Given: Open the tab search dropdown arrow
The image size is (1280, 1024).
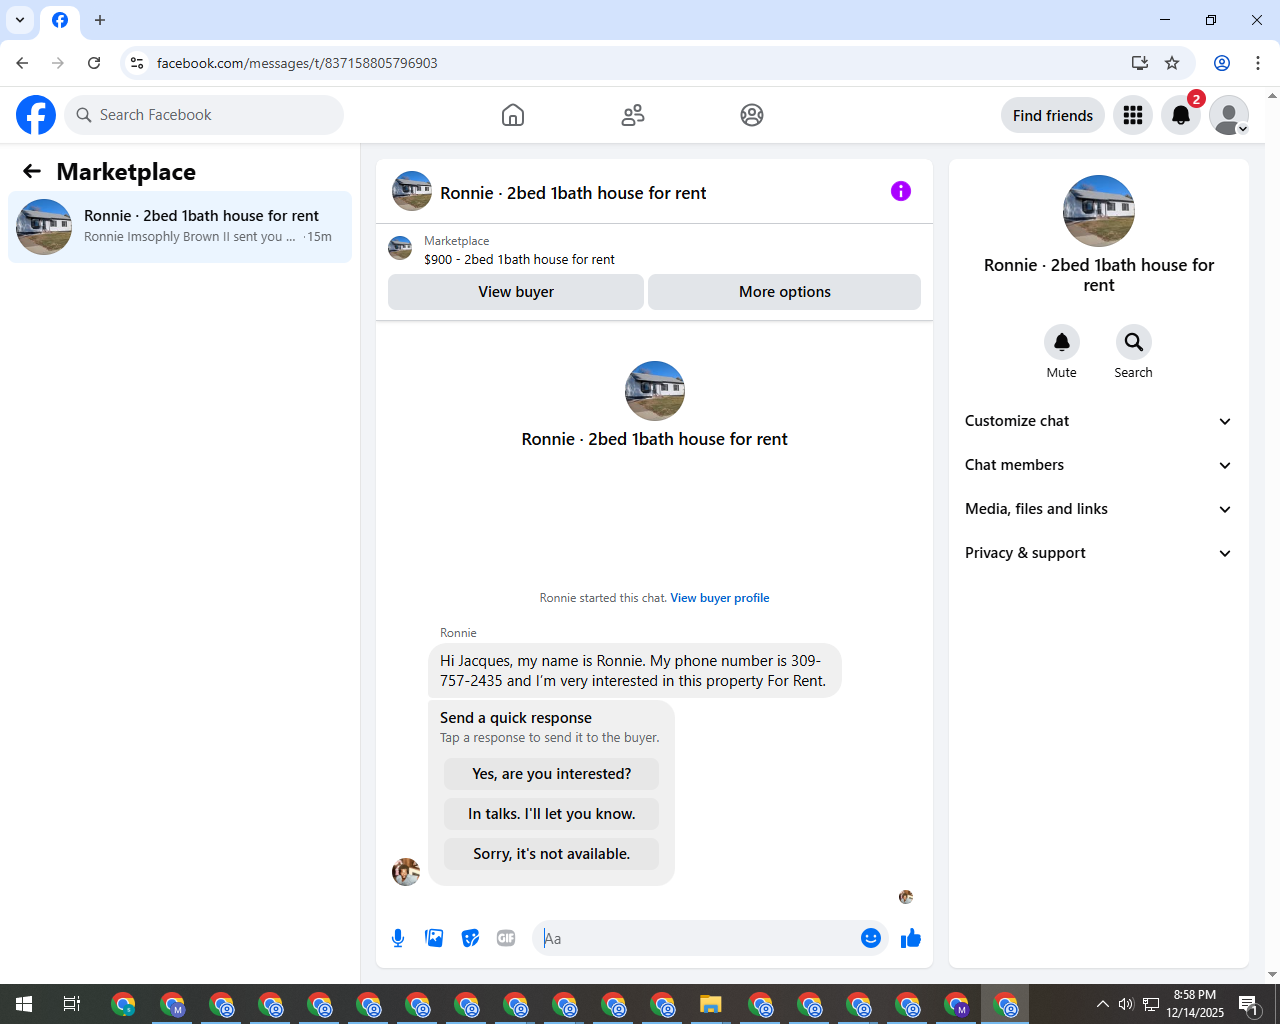Looking at the screenshot, I should coord(20,20).
